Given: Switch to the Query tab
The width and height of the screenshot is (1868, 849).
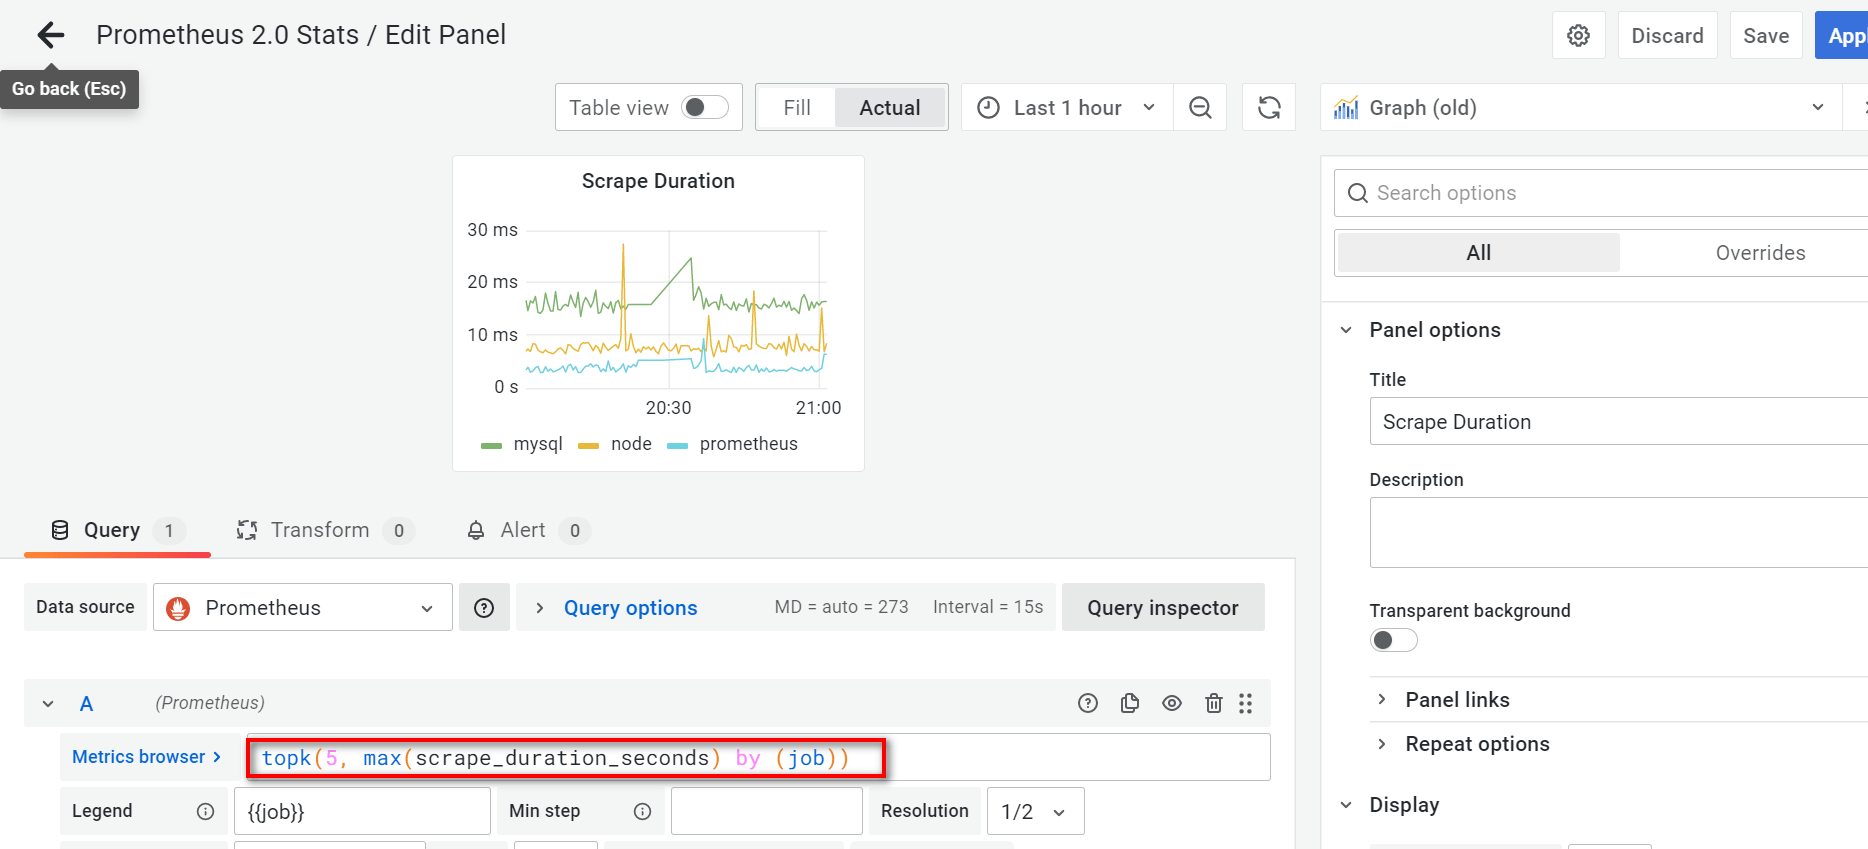Looking at the screenshot, I should click(117, 530).
